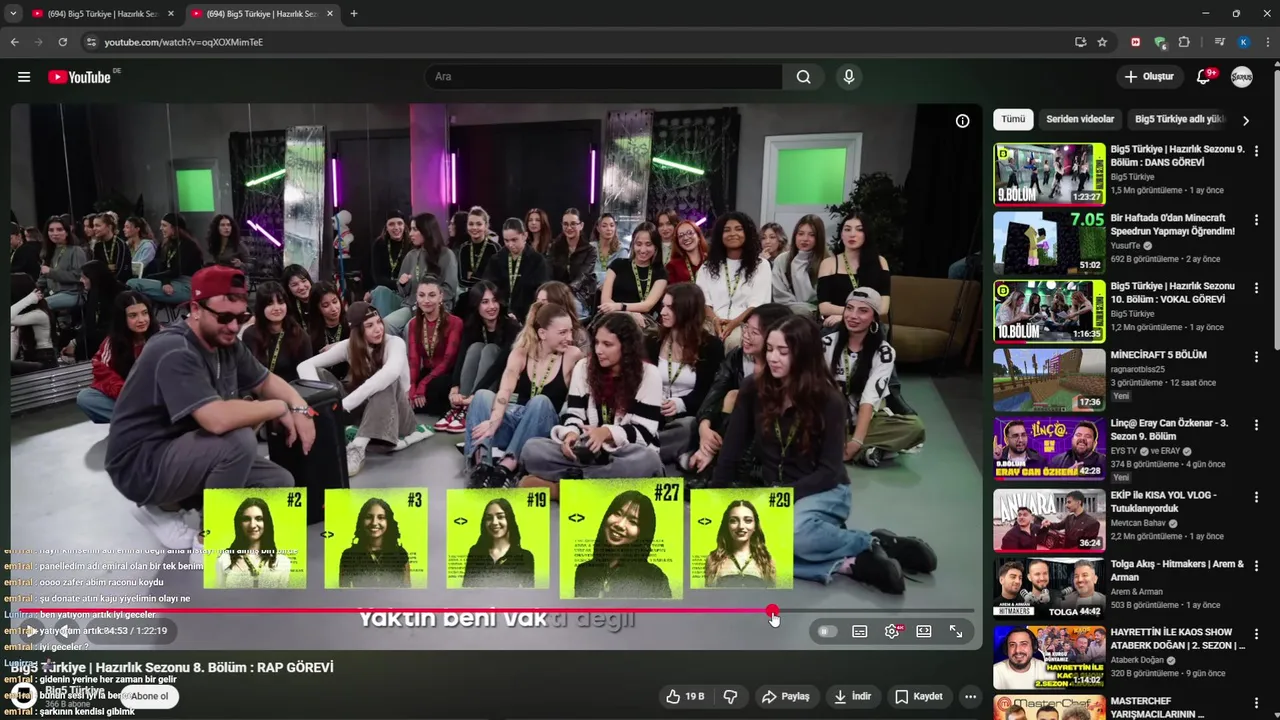The image size is (1280, 720).
Task: Open the Big5 Türkiye channel avatar
Action: point(23,695)
